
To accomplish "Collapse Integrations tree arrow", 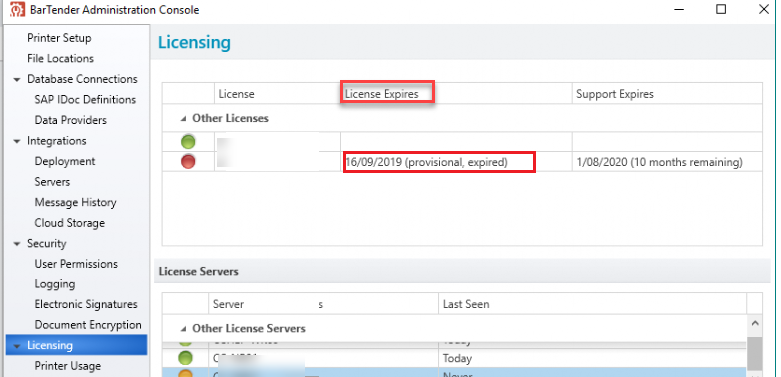I will tap(17, 141).
